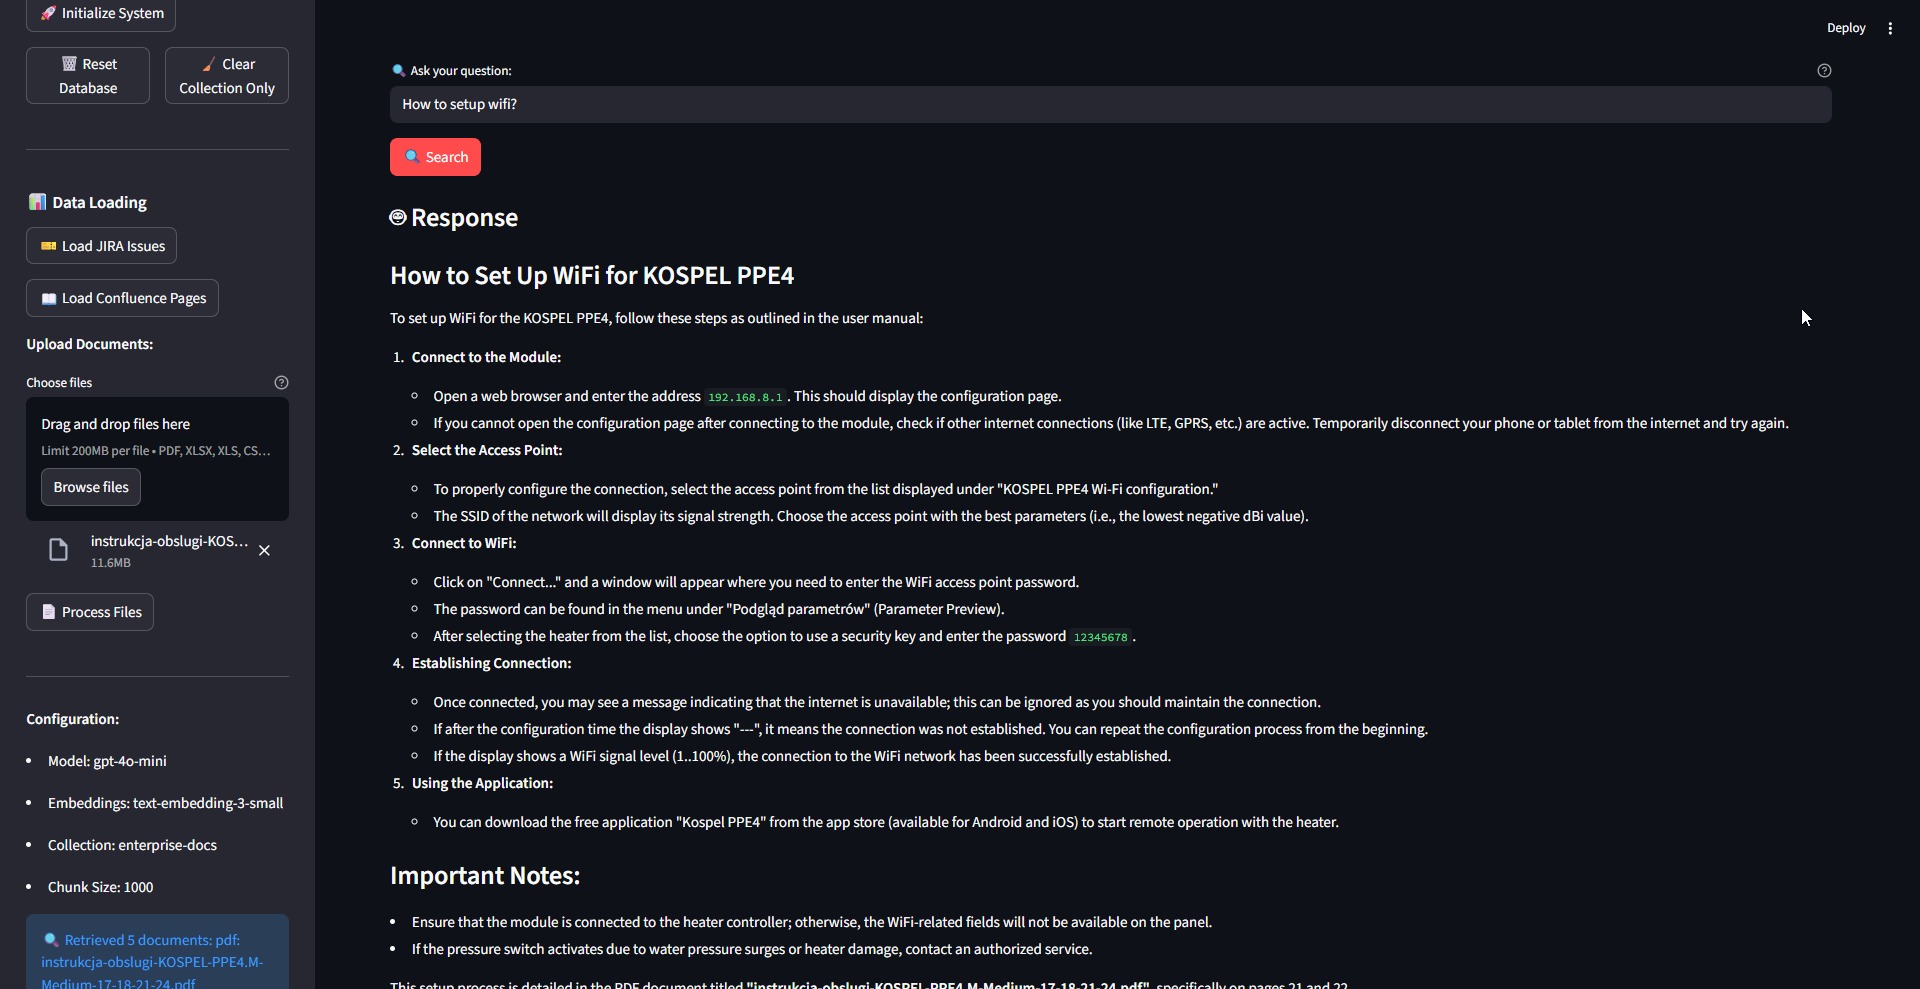Click the rocket Initialize System button
This screenshot has width=1920, height=989.
coord(101,13)
